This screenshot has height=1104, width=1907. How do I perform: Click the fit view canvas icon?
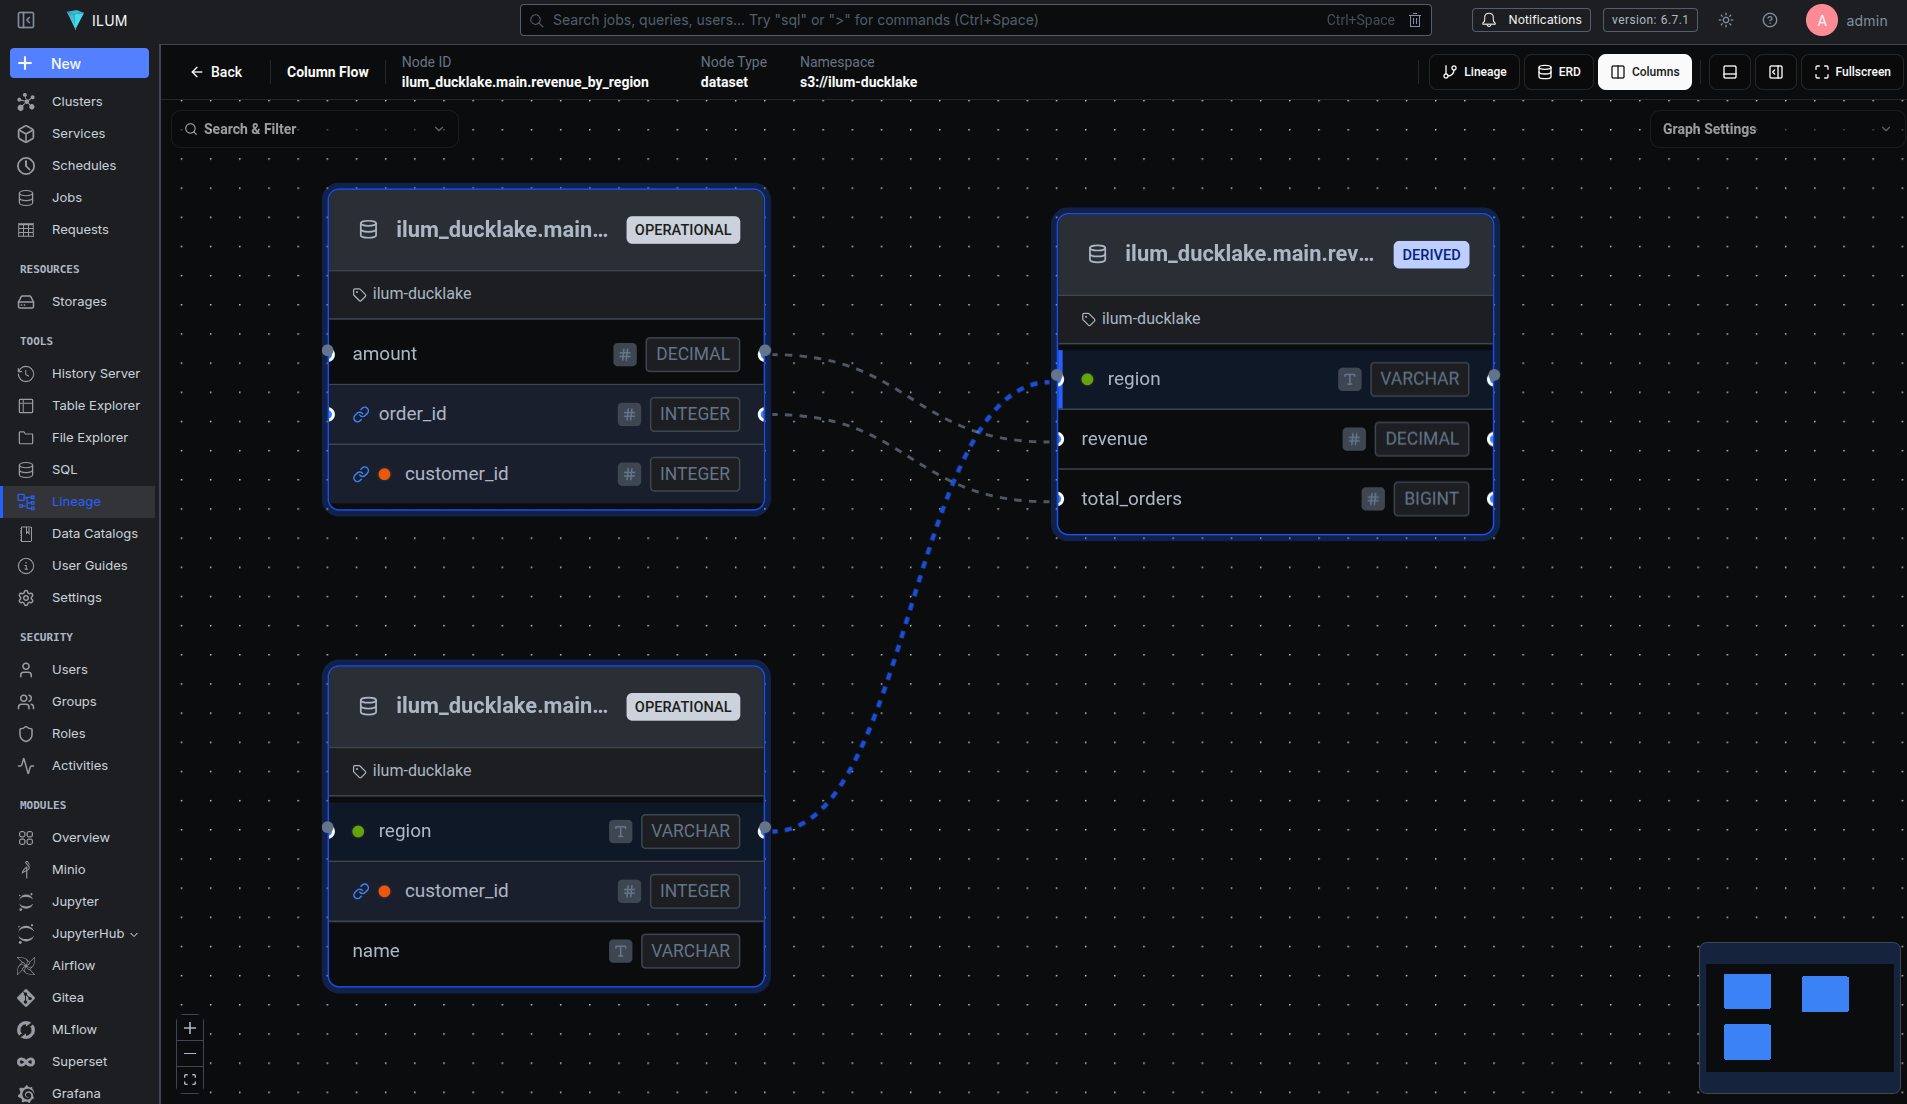(190, 1080)
